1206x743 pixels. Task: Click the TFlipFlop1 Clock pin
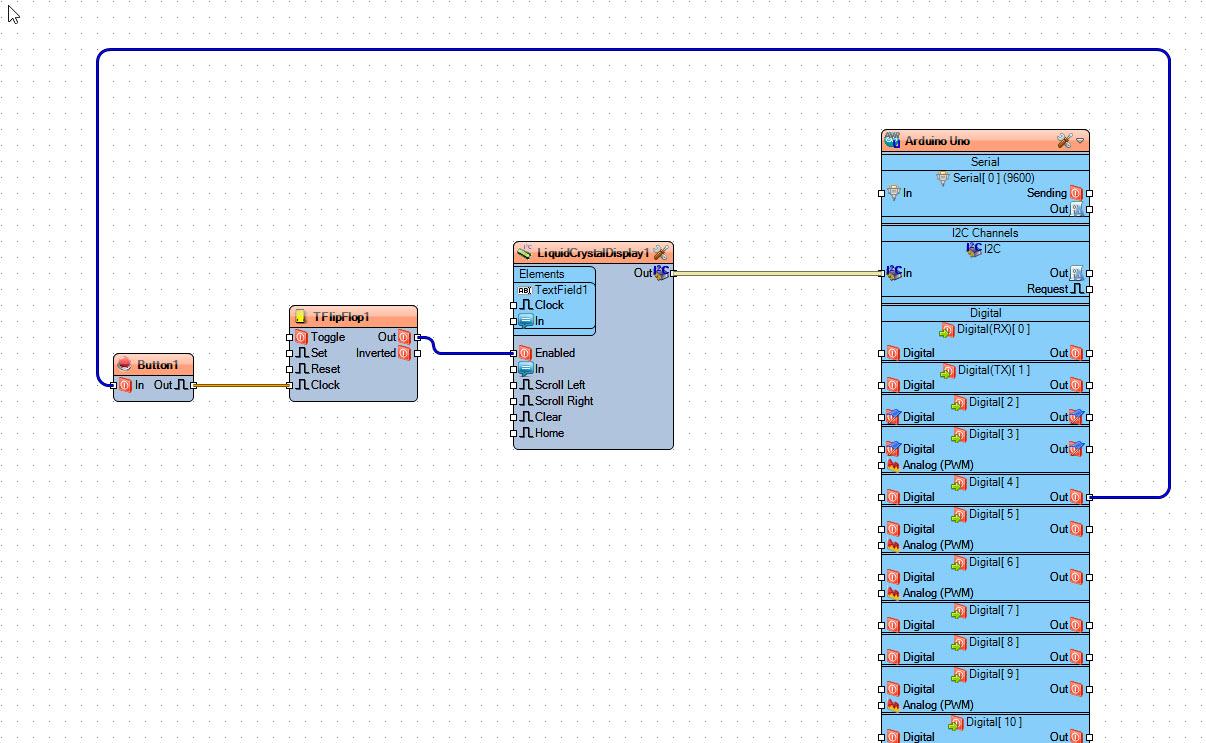[290, 385]
